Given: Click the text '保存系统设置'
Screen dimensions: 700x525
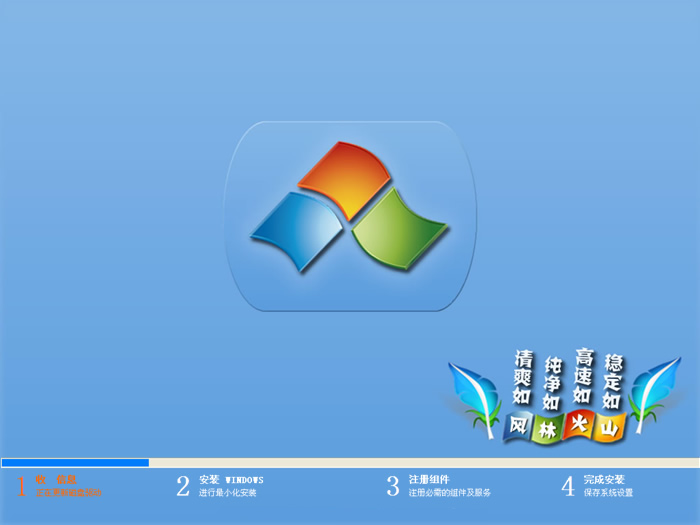Looking at the screenshot, I should click(608, 492).
